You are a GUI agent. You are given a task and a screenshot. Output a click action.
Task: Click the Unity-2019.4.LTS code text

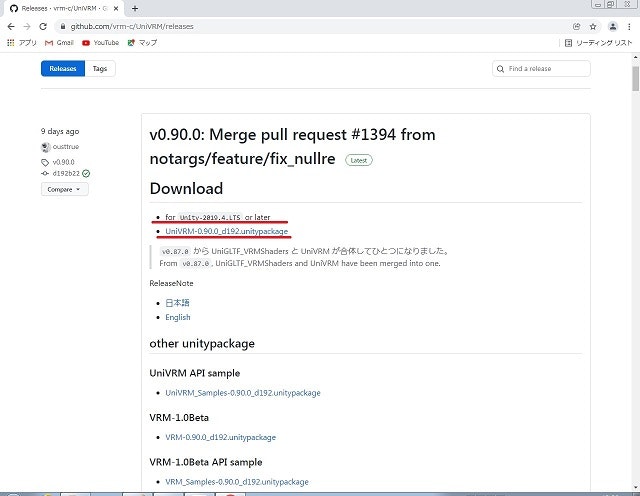tap(210, 218)
